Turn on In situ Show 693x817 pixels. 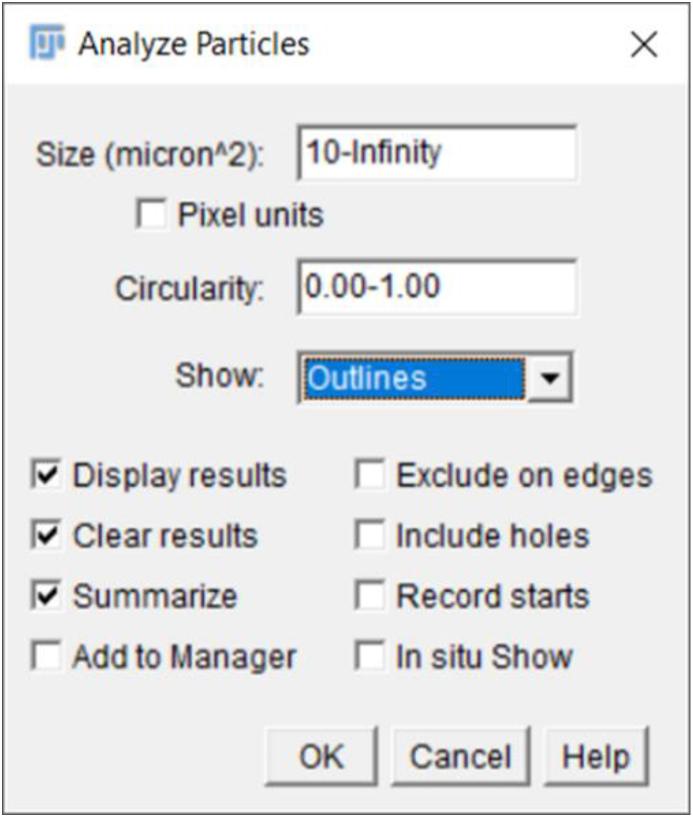[370, 656]
